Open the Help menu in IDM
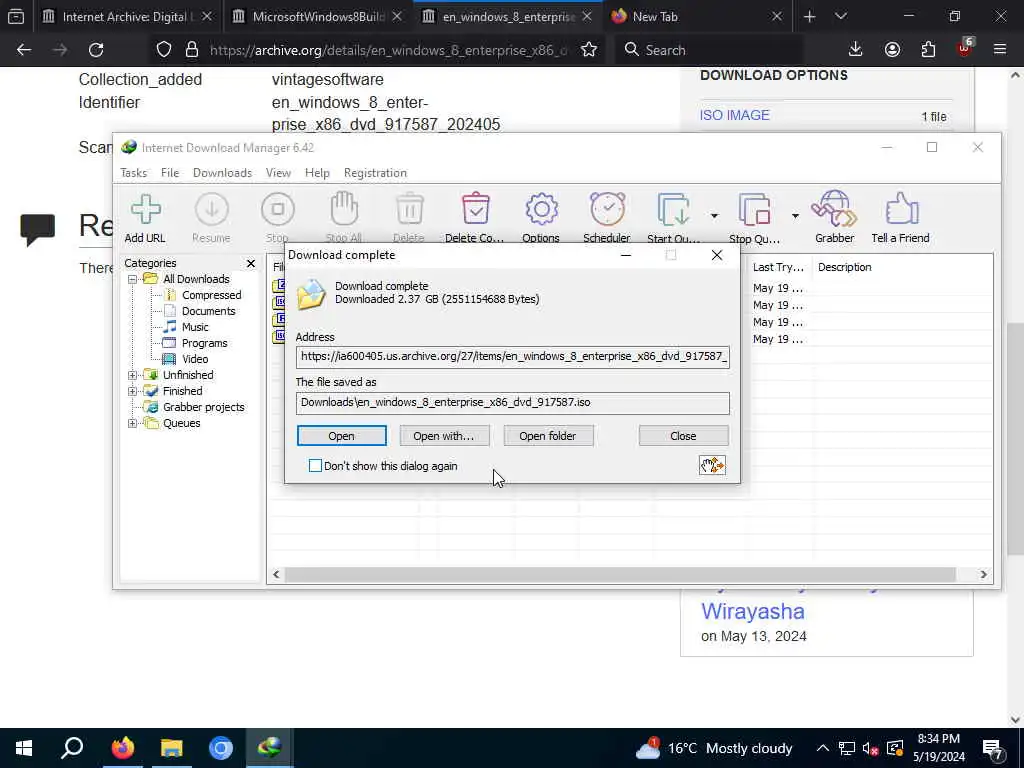The image size is (1024, 768). [x=317, y=173]
